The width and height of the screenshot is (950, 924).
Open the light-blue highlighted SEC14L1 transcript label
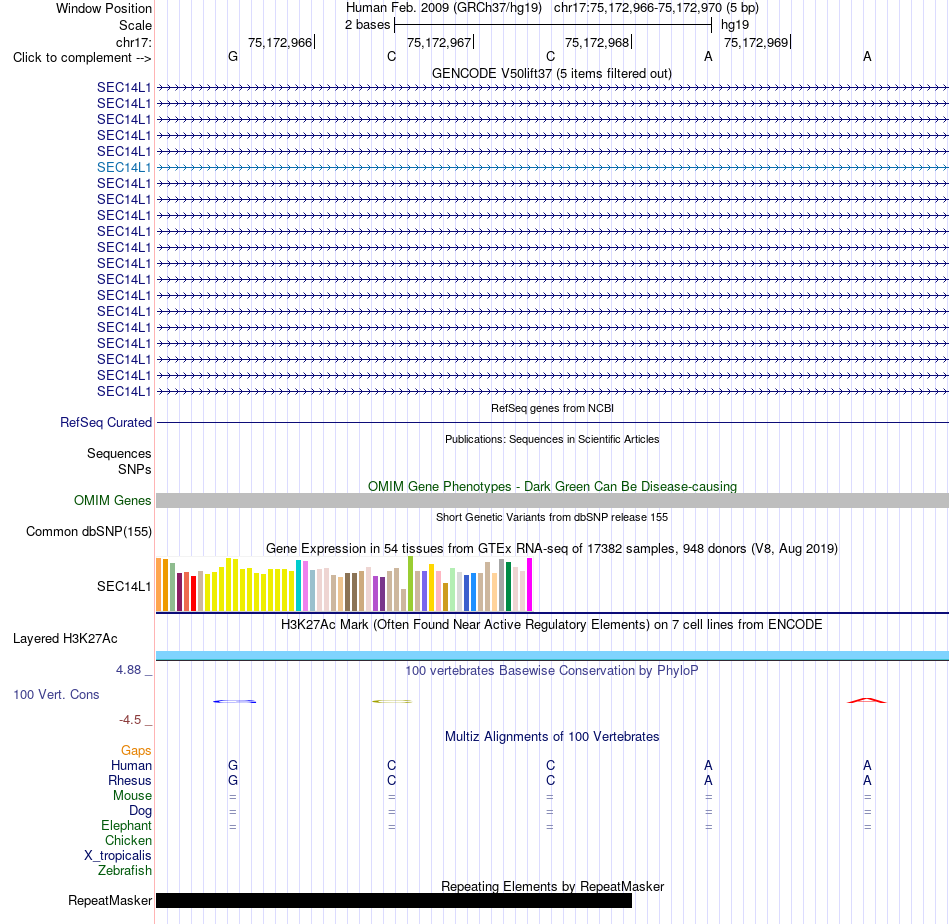click(x=124, y=167)
